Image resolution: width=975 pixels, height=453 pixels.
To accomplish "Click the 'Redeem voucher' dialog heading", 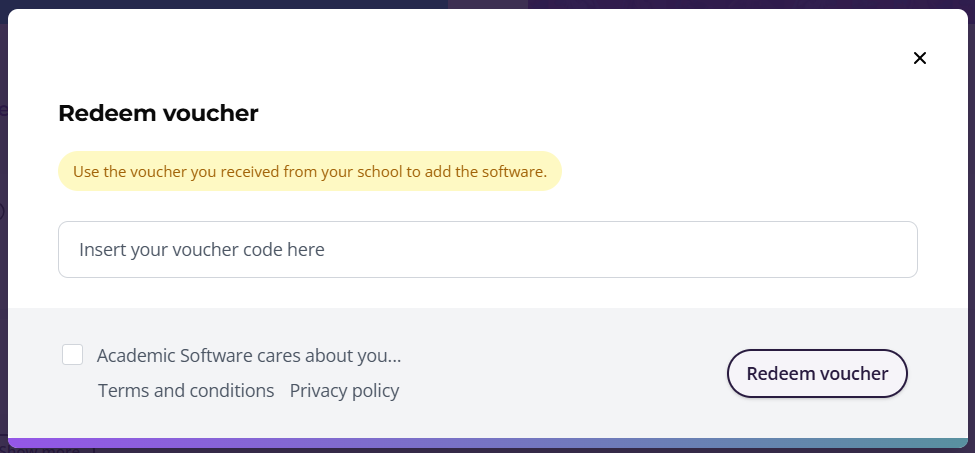I will coord(158,114).
